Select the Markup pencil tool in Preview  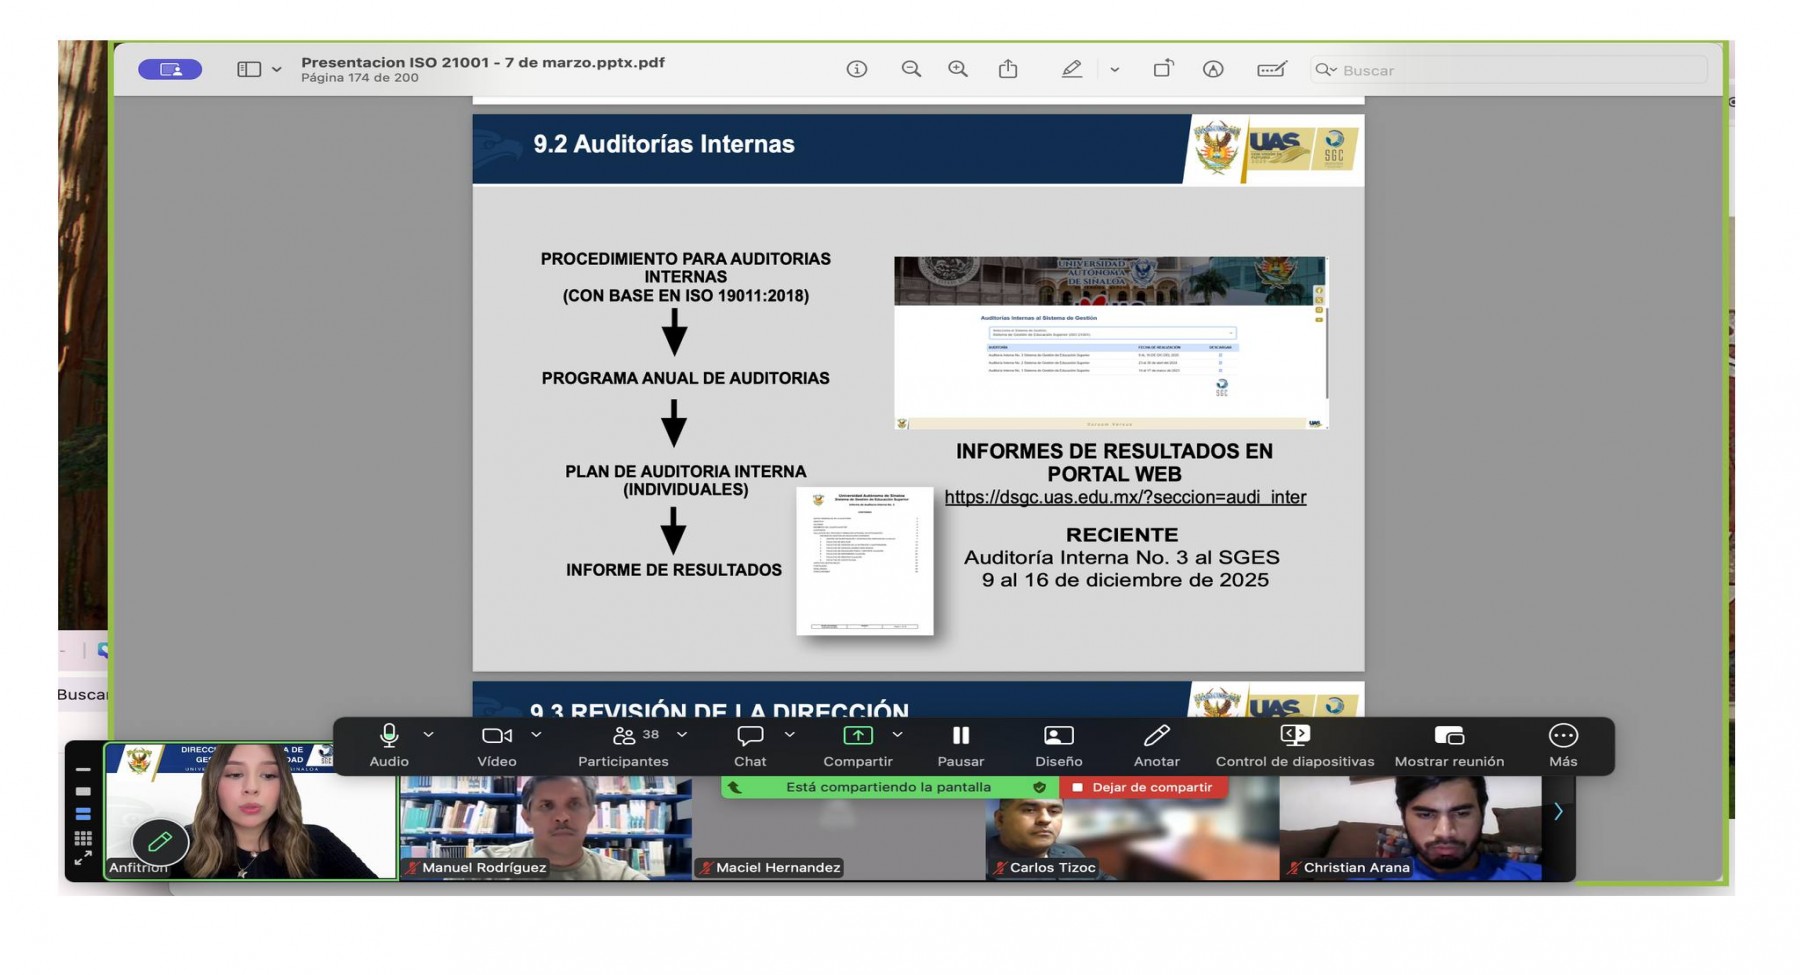tap(1072, 69)
